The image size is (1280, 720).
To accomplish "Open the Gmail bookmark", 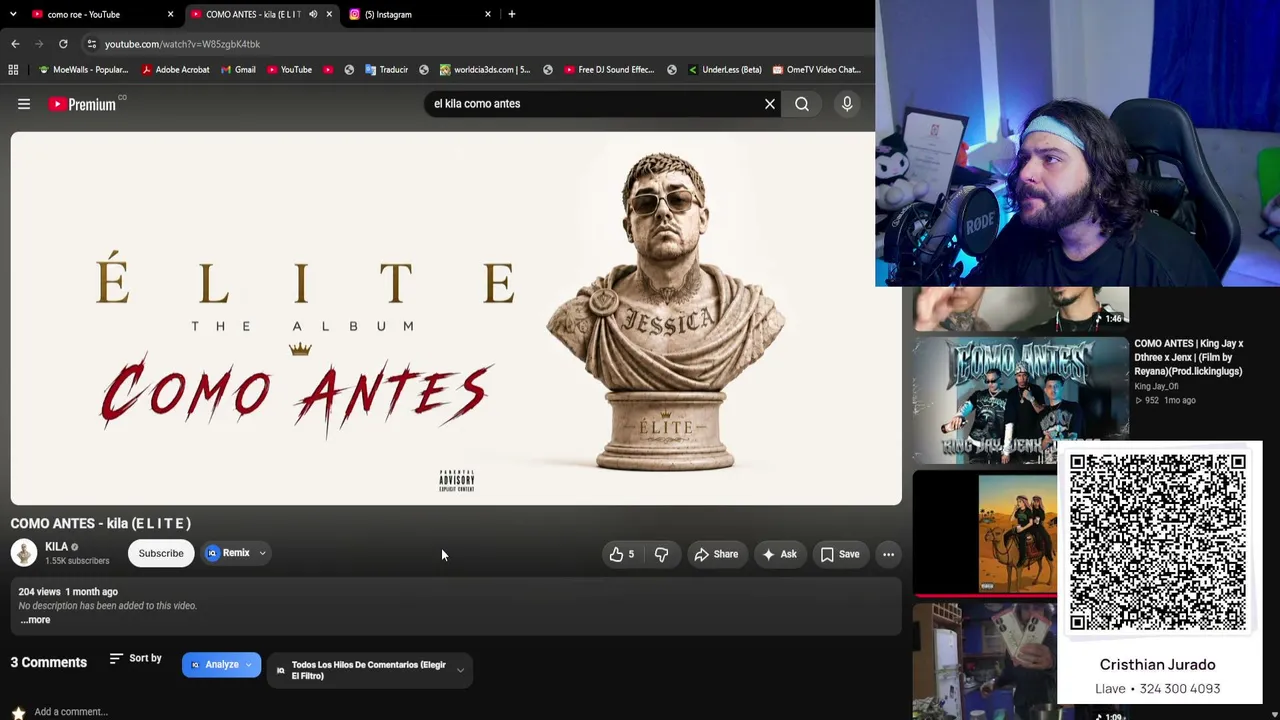I will coord(237,70).
